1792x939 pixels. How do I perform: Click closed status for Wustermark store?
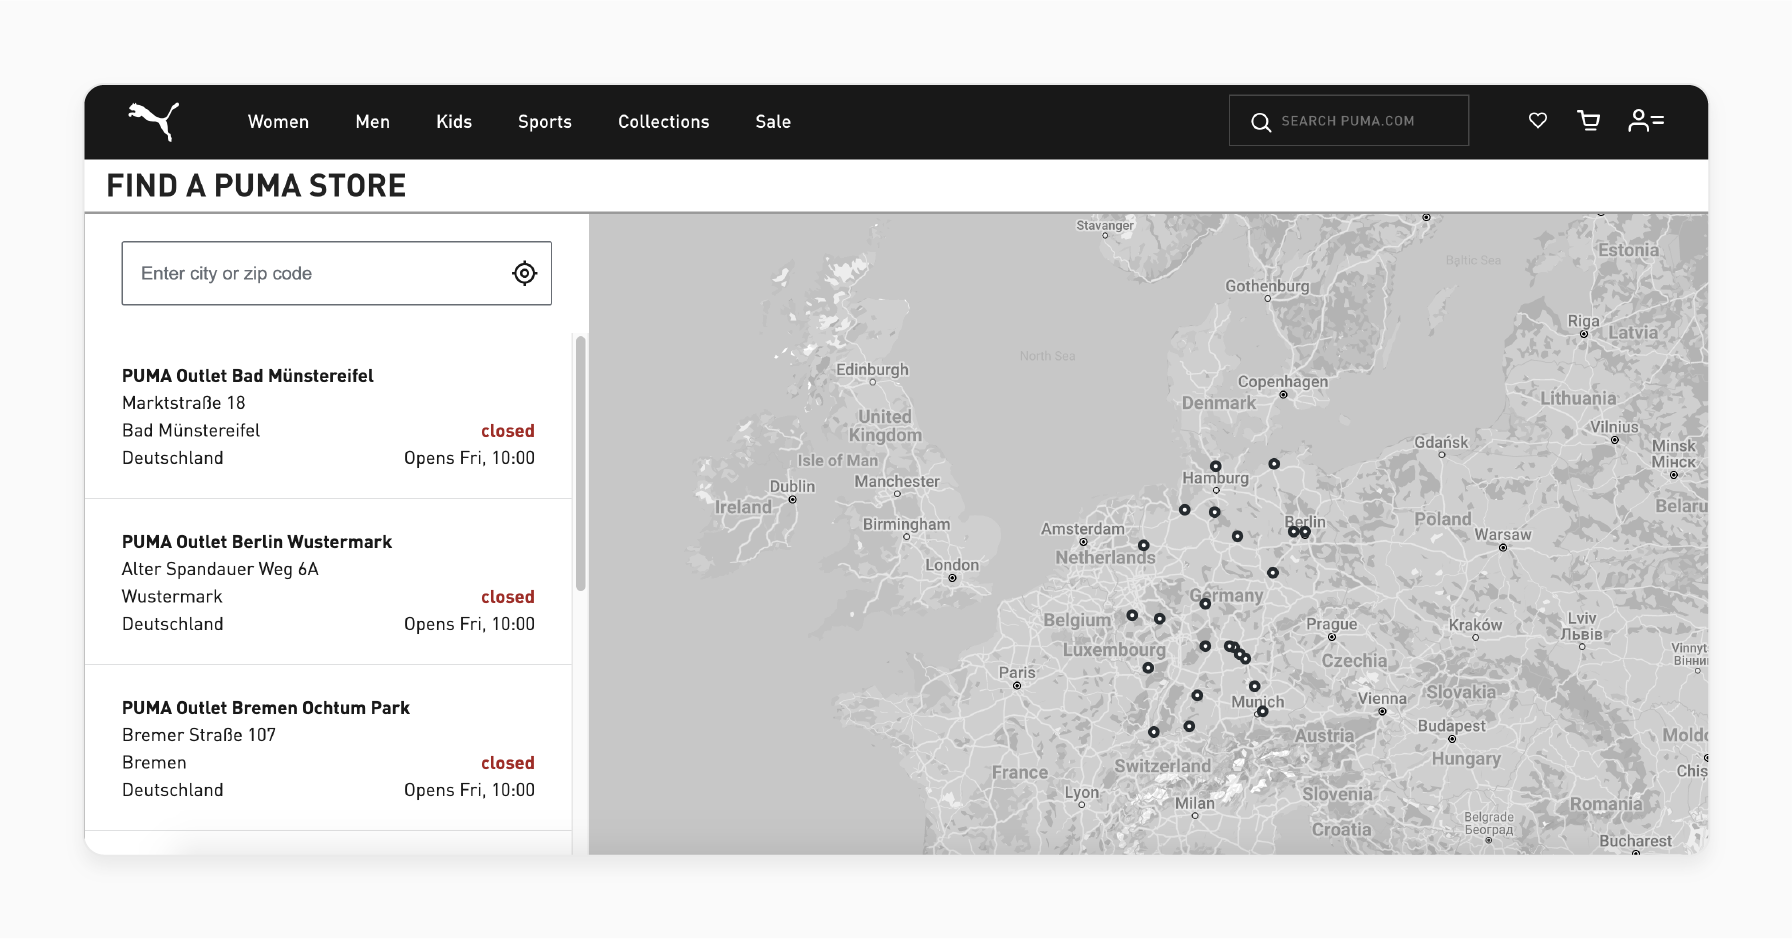[508, 597]
